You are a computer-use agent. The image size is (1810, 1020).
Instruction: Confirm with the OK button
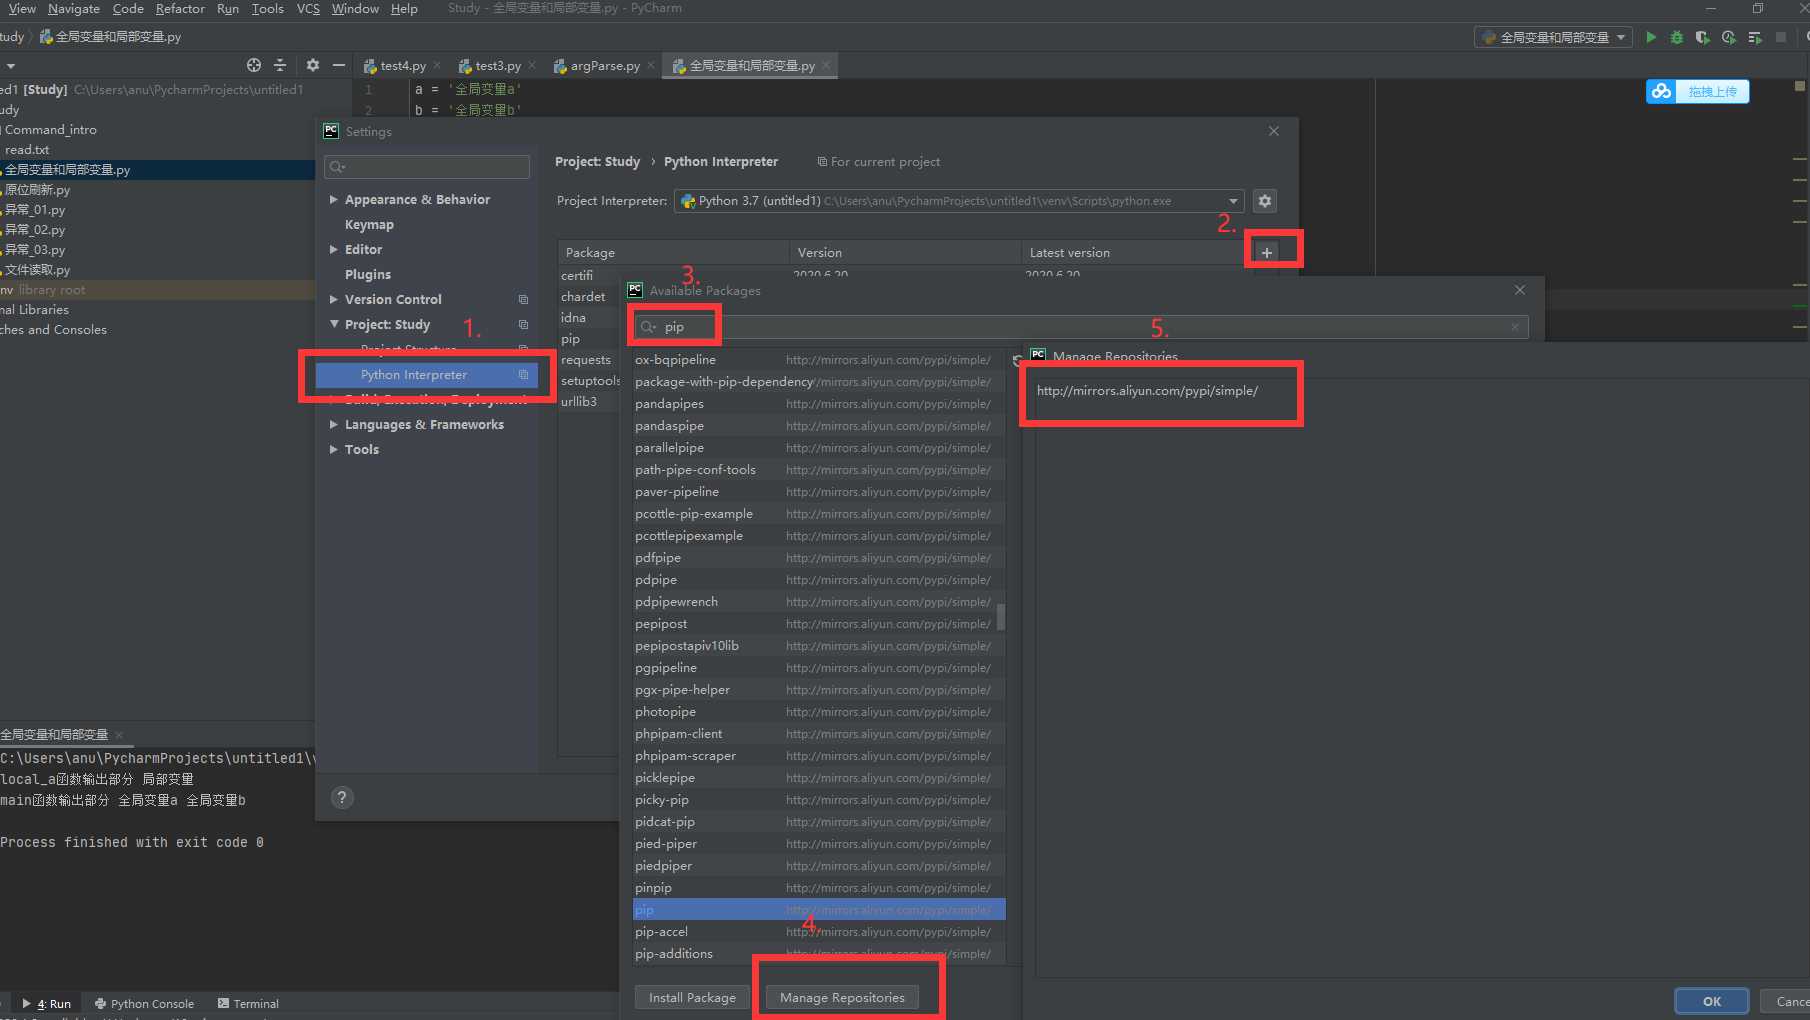click(1711, 1001)
